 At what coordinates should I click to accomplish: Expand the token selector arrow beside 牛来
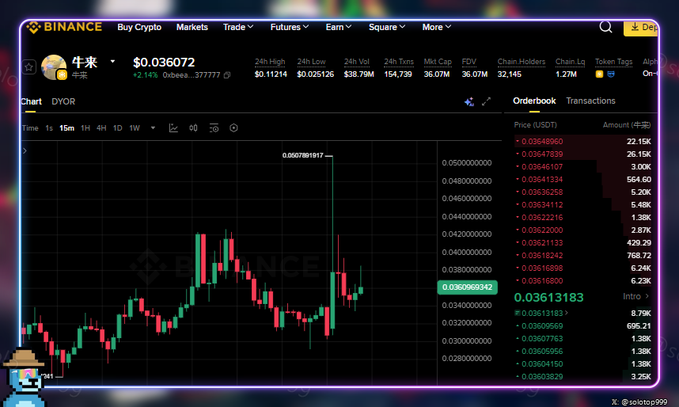pyautogui.click(x=113, y=61)
